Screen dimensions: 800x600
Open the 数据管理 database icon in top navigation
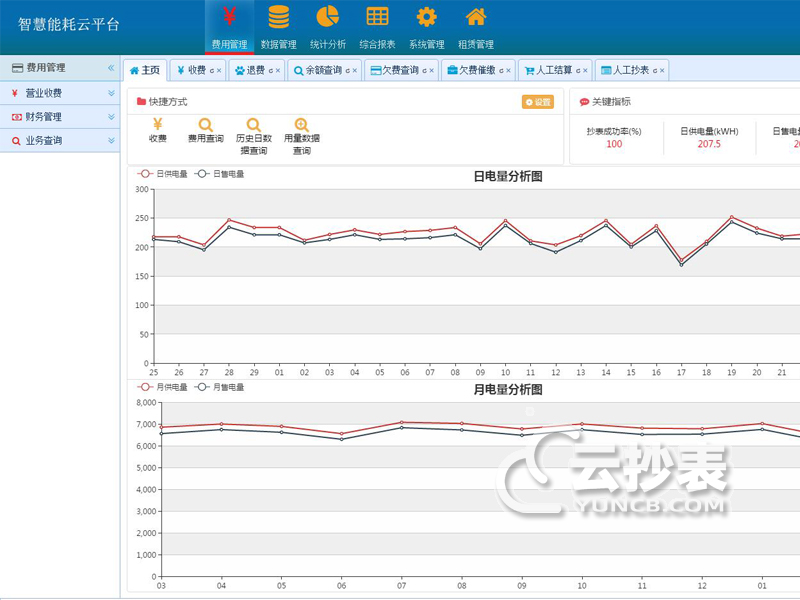pyautogui.click(x=279, y=17)
